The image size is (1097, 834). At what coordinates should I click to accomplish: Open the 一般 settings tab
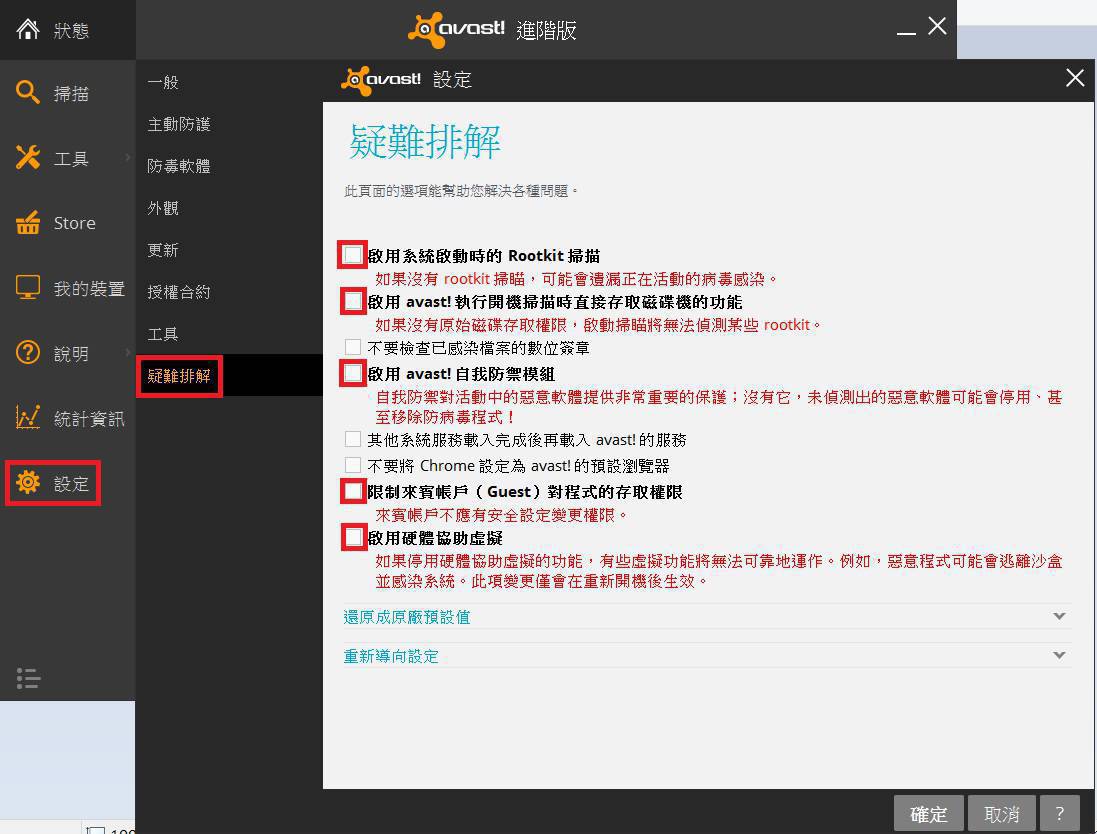pos(163,82)
